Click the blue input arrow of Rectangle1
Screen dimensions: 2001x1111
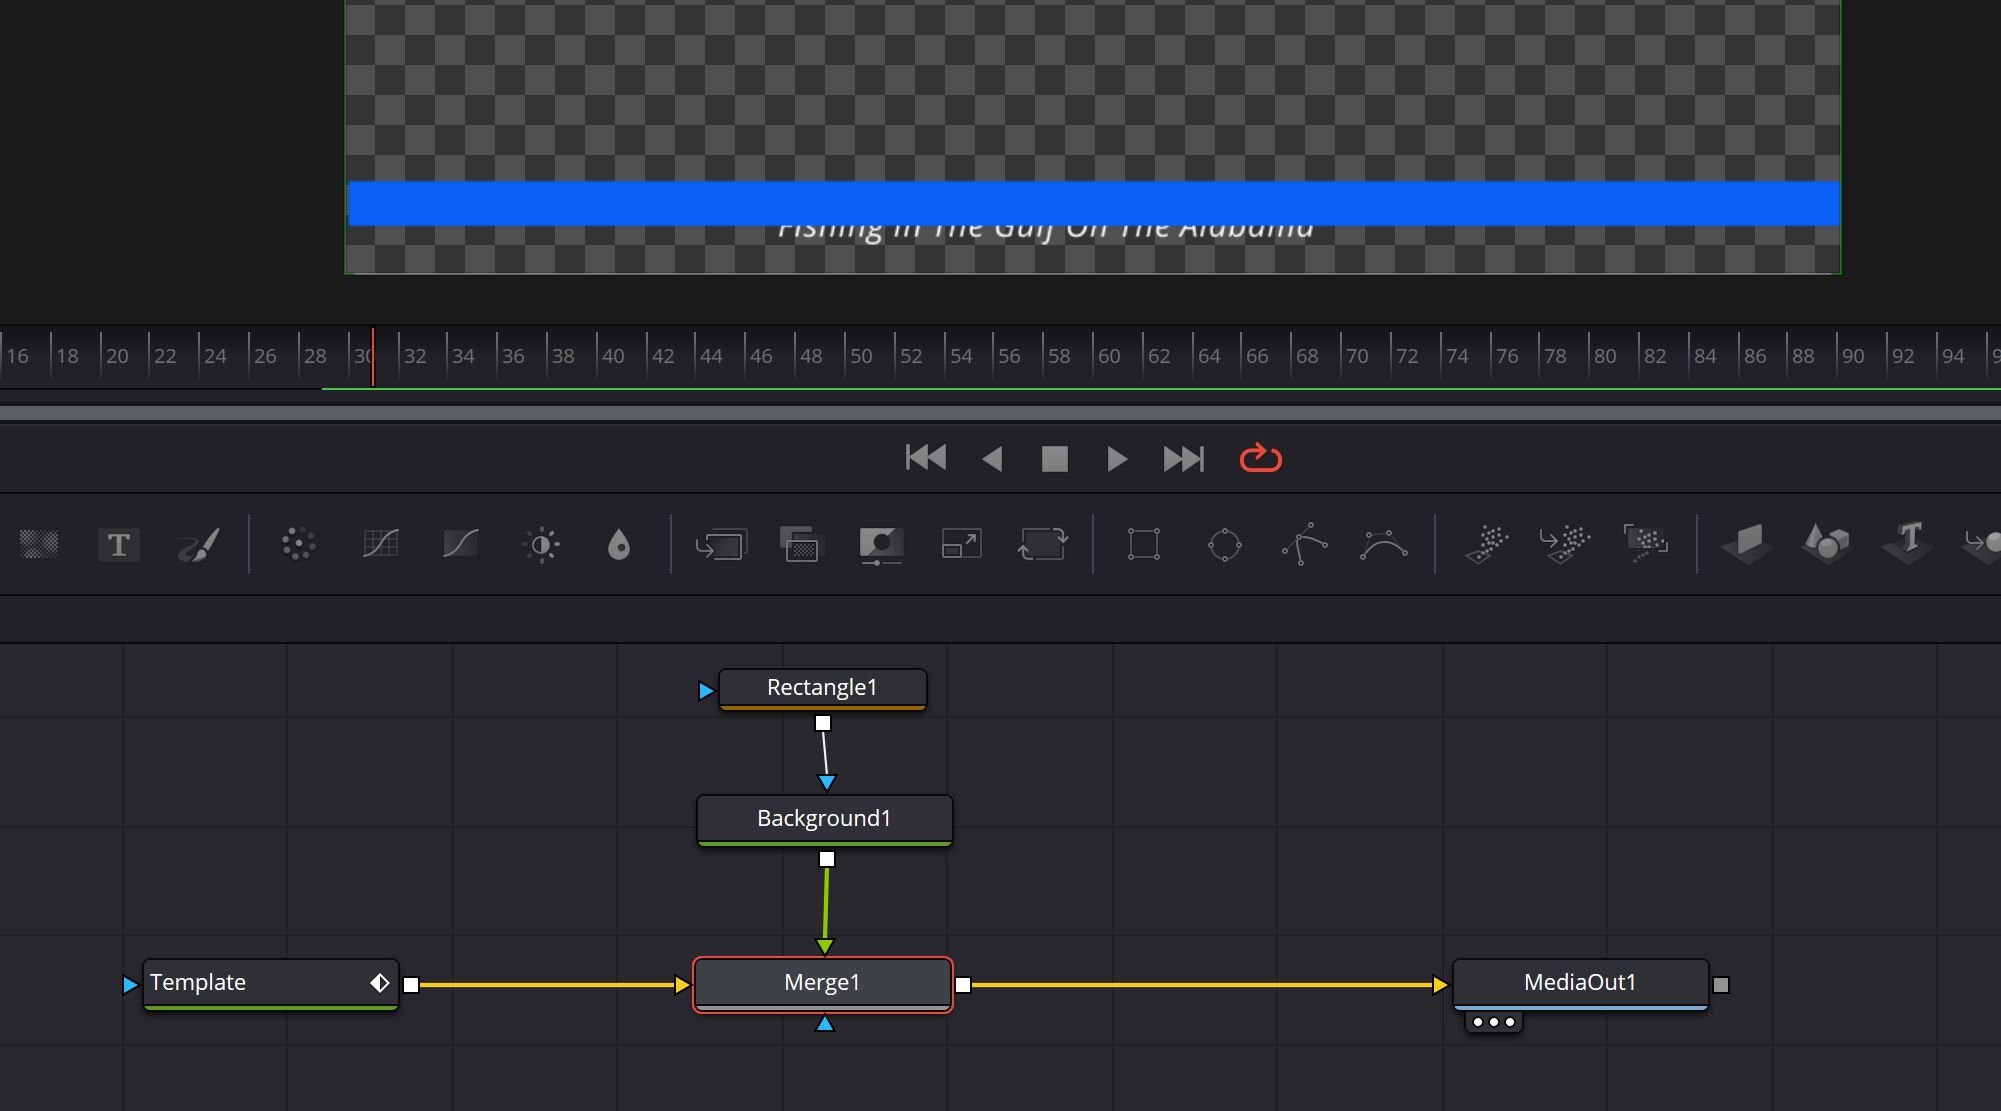click(706, 691)
